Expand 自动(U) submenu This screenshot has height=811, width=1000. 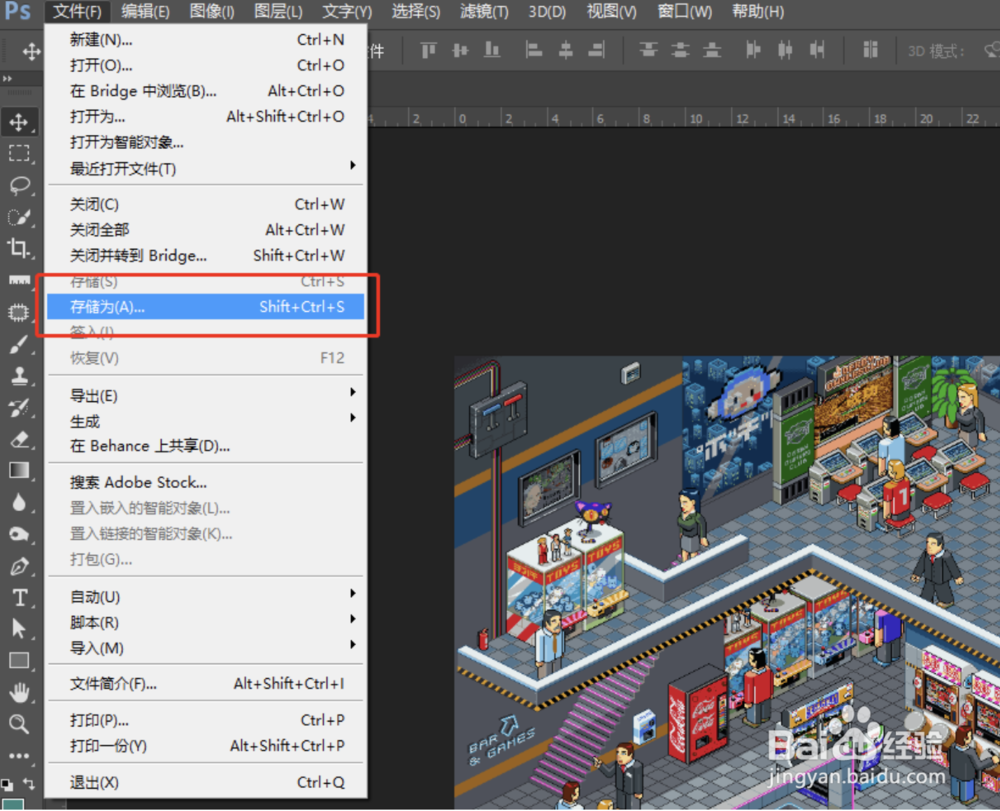205,597
